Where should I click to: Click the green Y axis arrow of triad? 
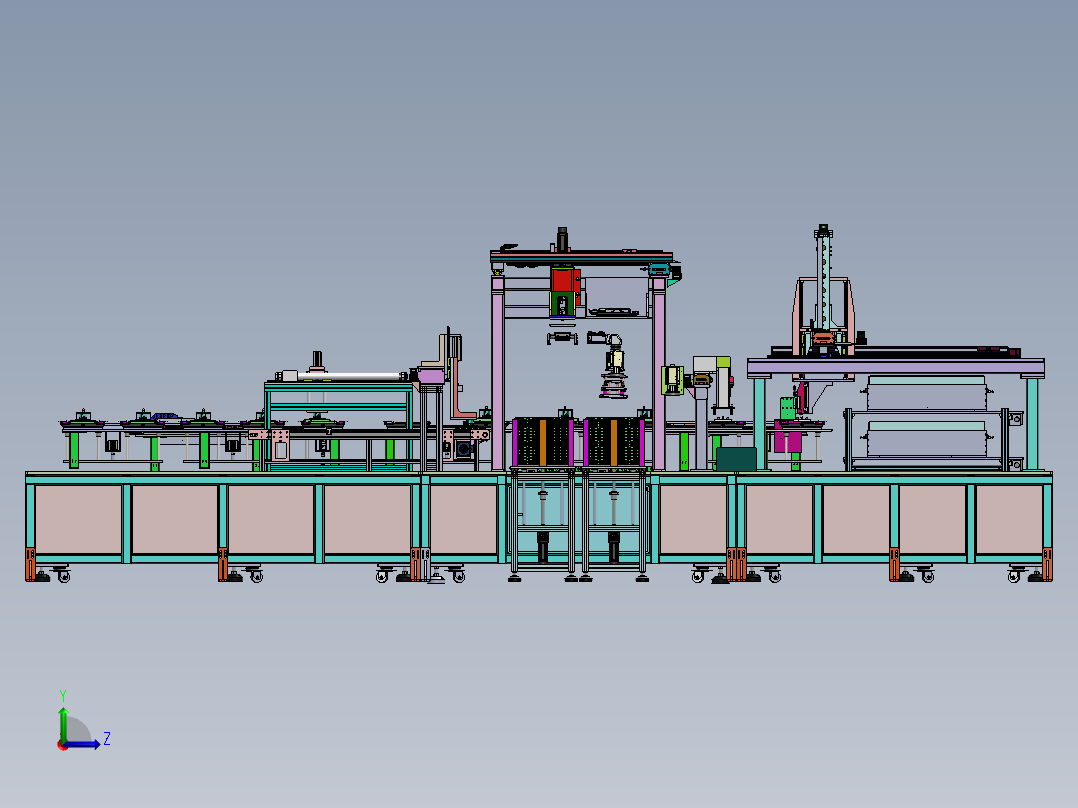point(63,725)
